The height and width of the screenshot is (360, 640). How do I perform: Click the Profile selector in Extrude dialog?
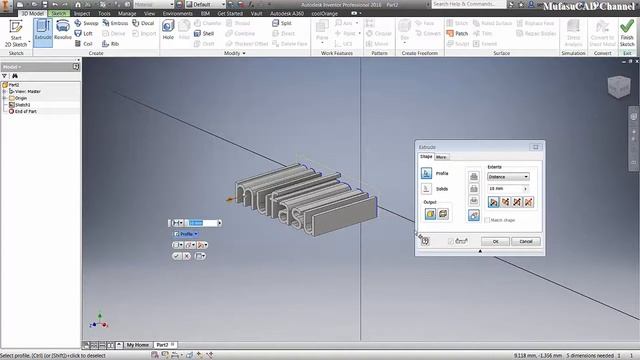click(426, 173)
